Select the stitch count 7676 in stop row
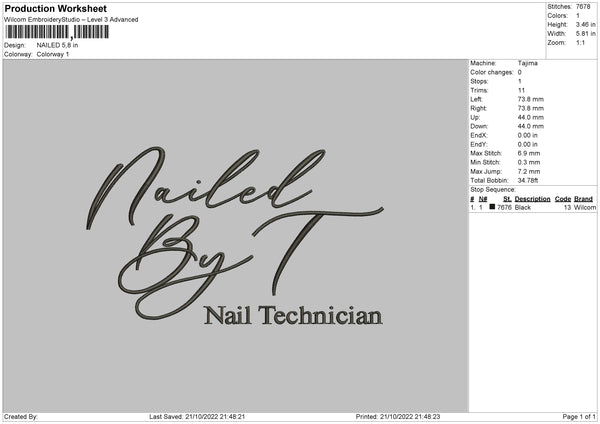 pos(504,207)
